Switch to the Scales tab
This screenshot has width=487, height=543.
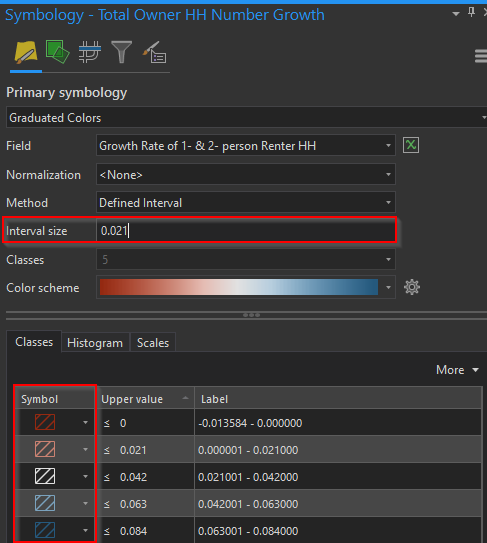click(x=153, y=343)
